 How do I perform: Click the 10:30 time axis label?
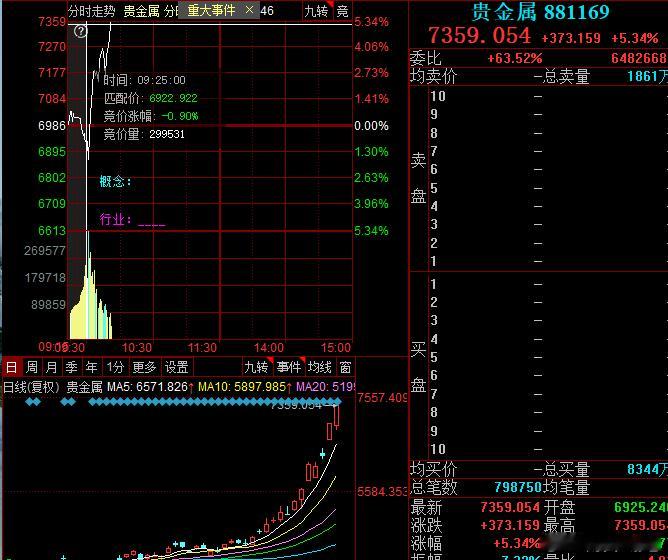pyautogui.click(x=137, y=348)
